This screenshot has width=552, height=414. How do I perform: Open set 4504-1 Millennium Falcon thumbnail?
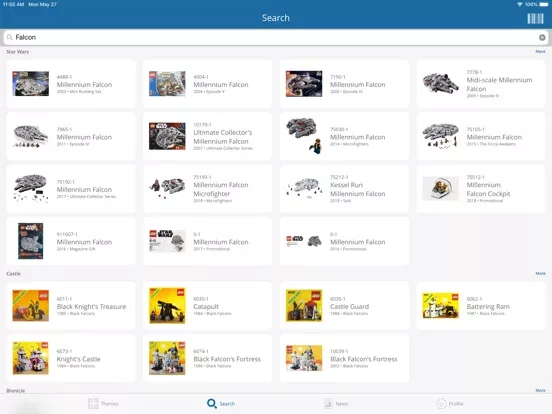point(167,83)
